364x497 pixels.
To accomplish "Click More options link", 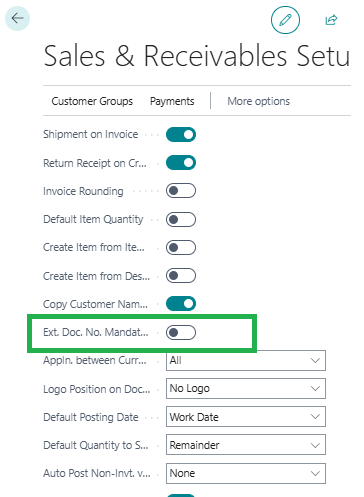I will pos(258,101).
